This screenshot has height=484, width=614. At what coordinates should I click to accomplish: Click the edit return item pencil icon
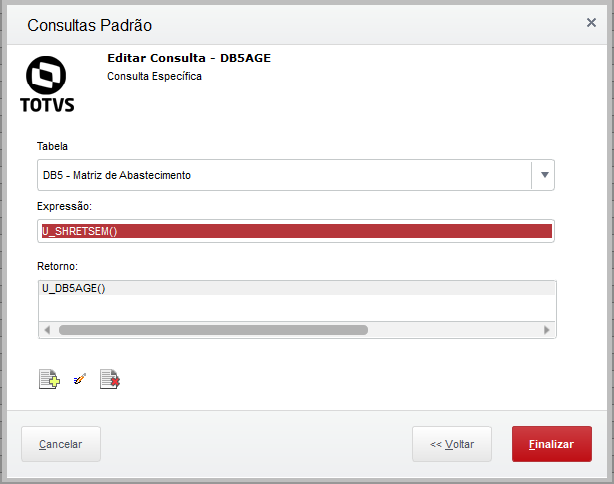(79, 379)
